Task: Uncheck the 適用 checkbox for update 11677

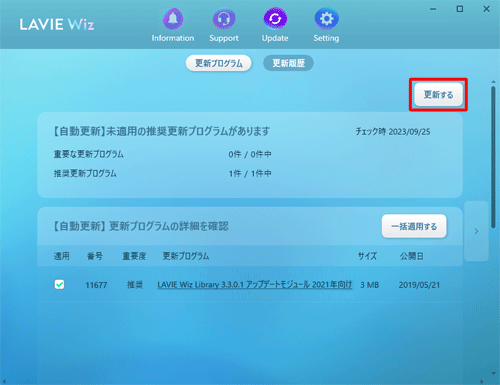Action: point(59,284)
